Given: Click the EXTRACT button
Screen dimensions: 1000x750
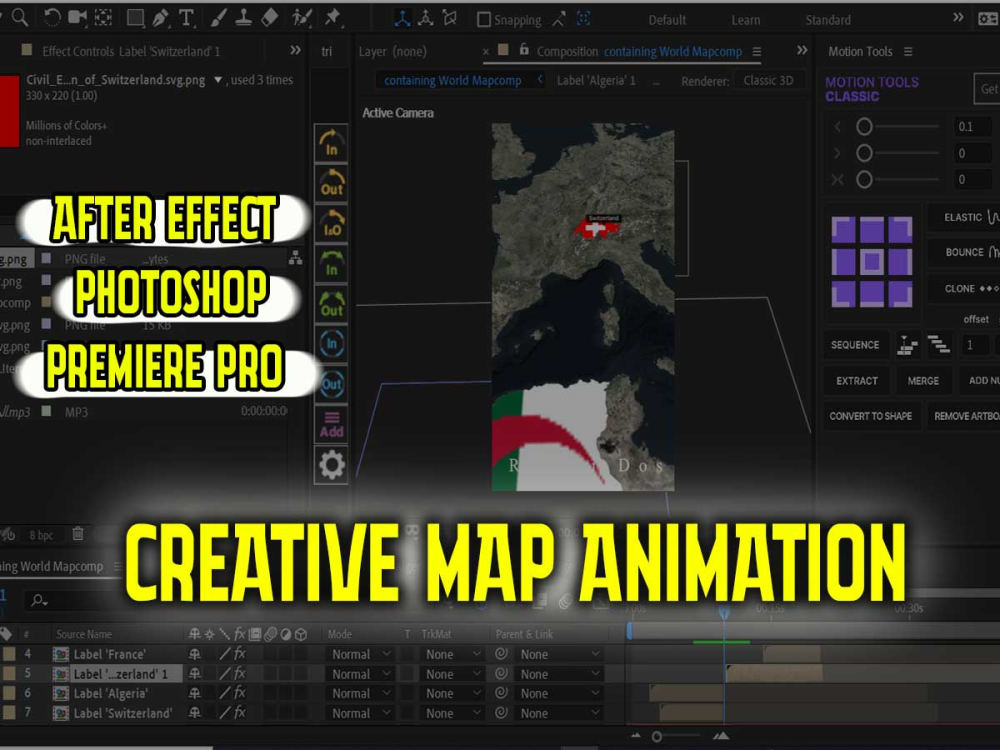Looking at the screenshot, I should pos(857,381).
